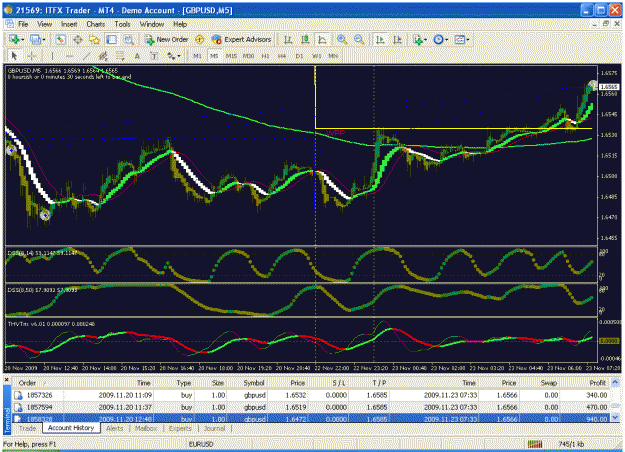Select the Horizontal Line drawing tool

point(69,56)
